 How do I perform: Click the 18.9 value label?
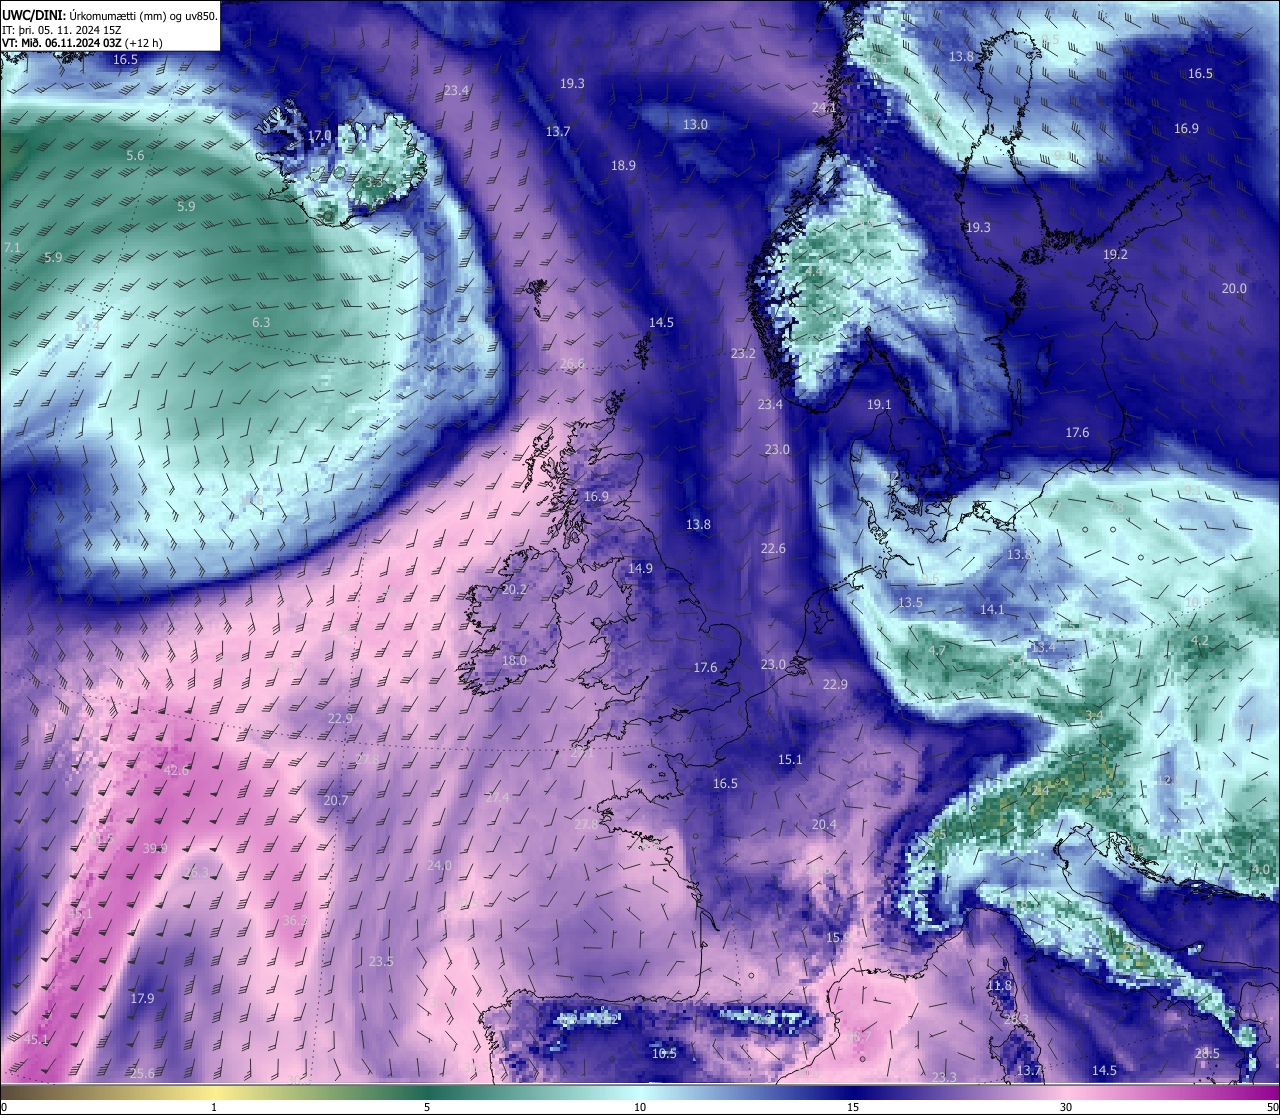click(623, 165)
